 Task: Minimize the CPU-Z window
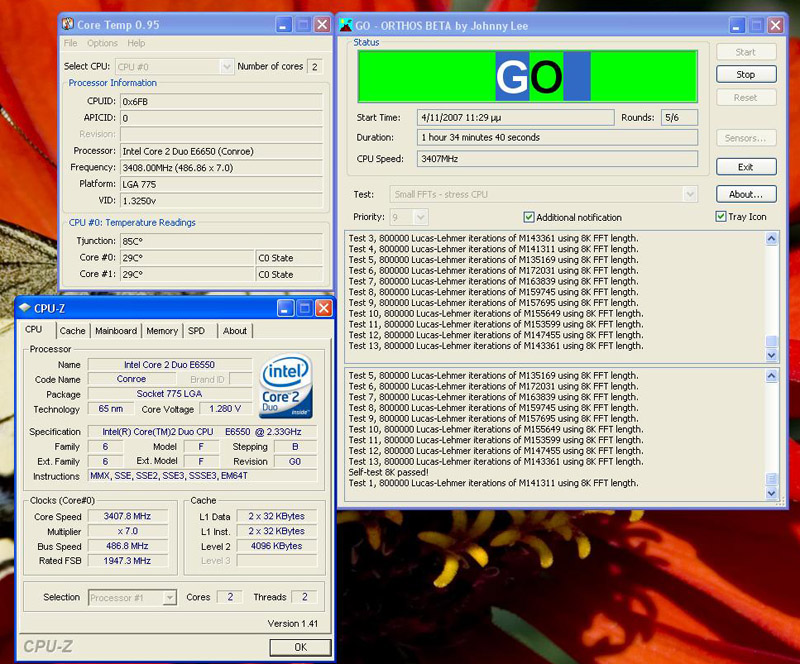[285, 308]
